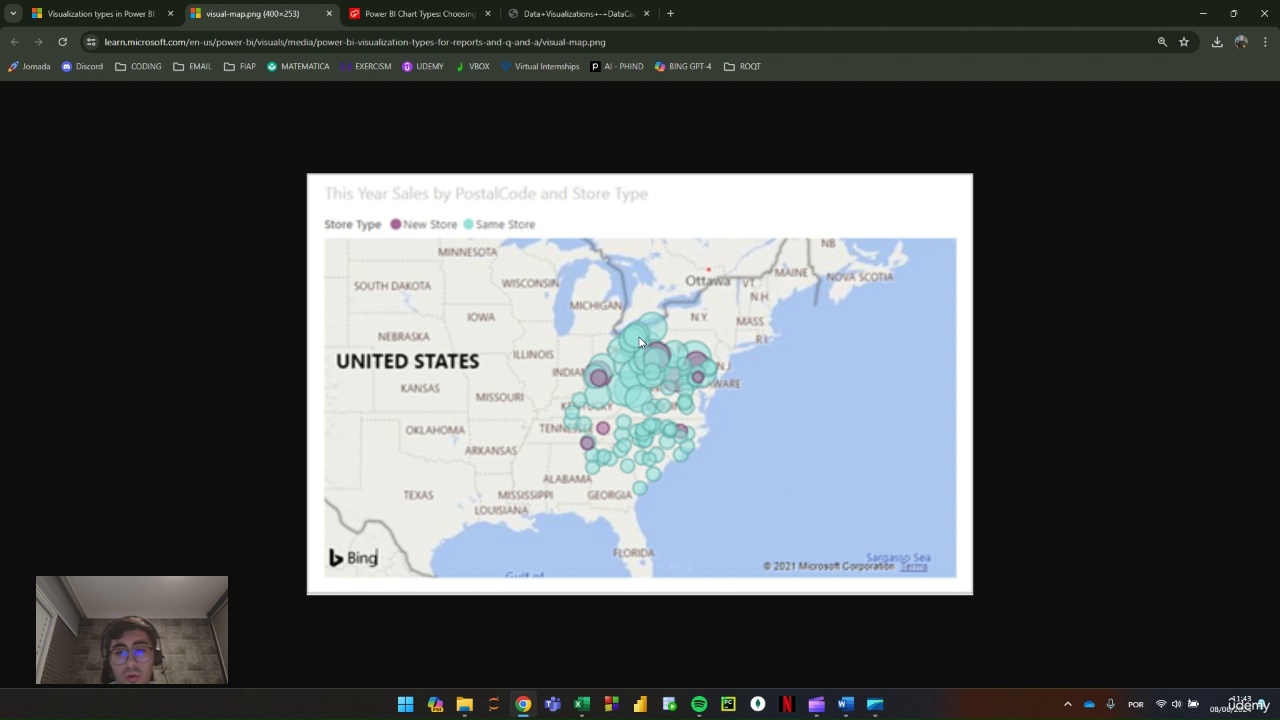Switch the POR keyboard language

[x=1136, y=704]
